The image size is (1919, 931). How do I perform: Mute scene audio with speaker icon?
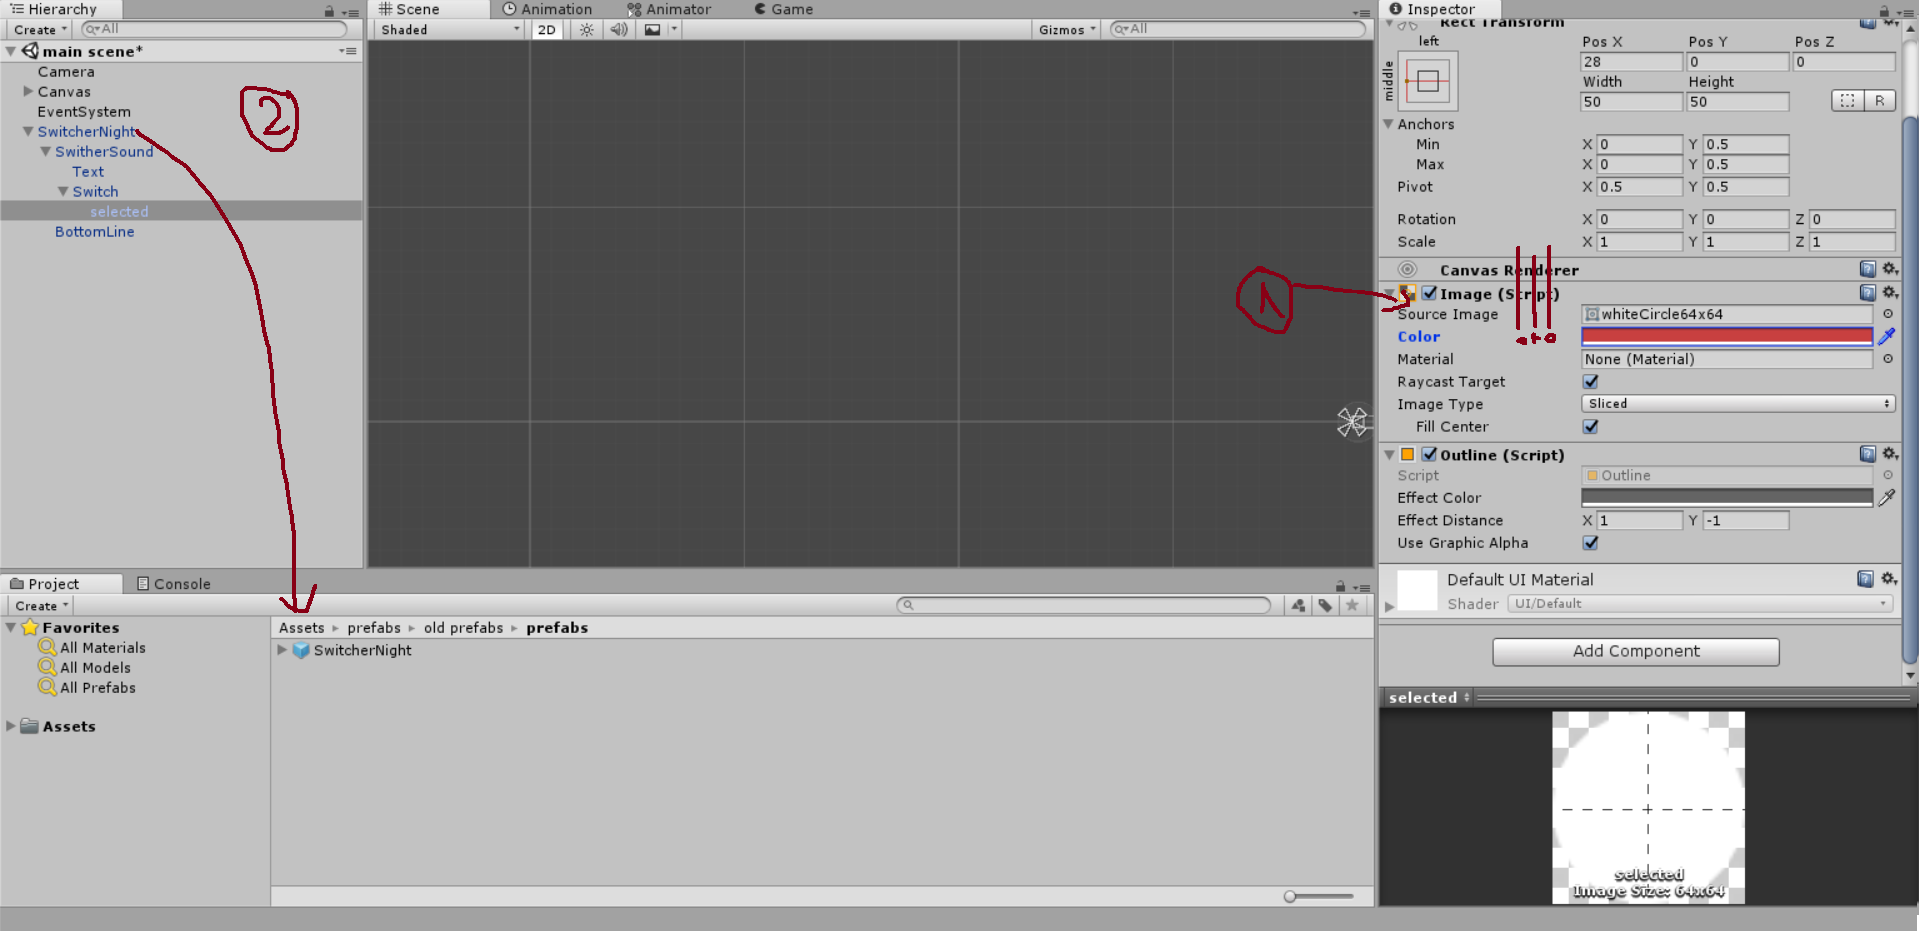618,29
